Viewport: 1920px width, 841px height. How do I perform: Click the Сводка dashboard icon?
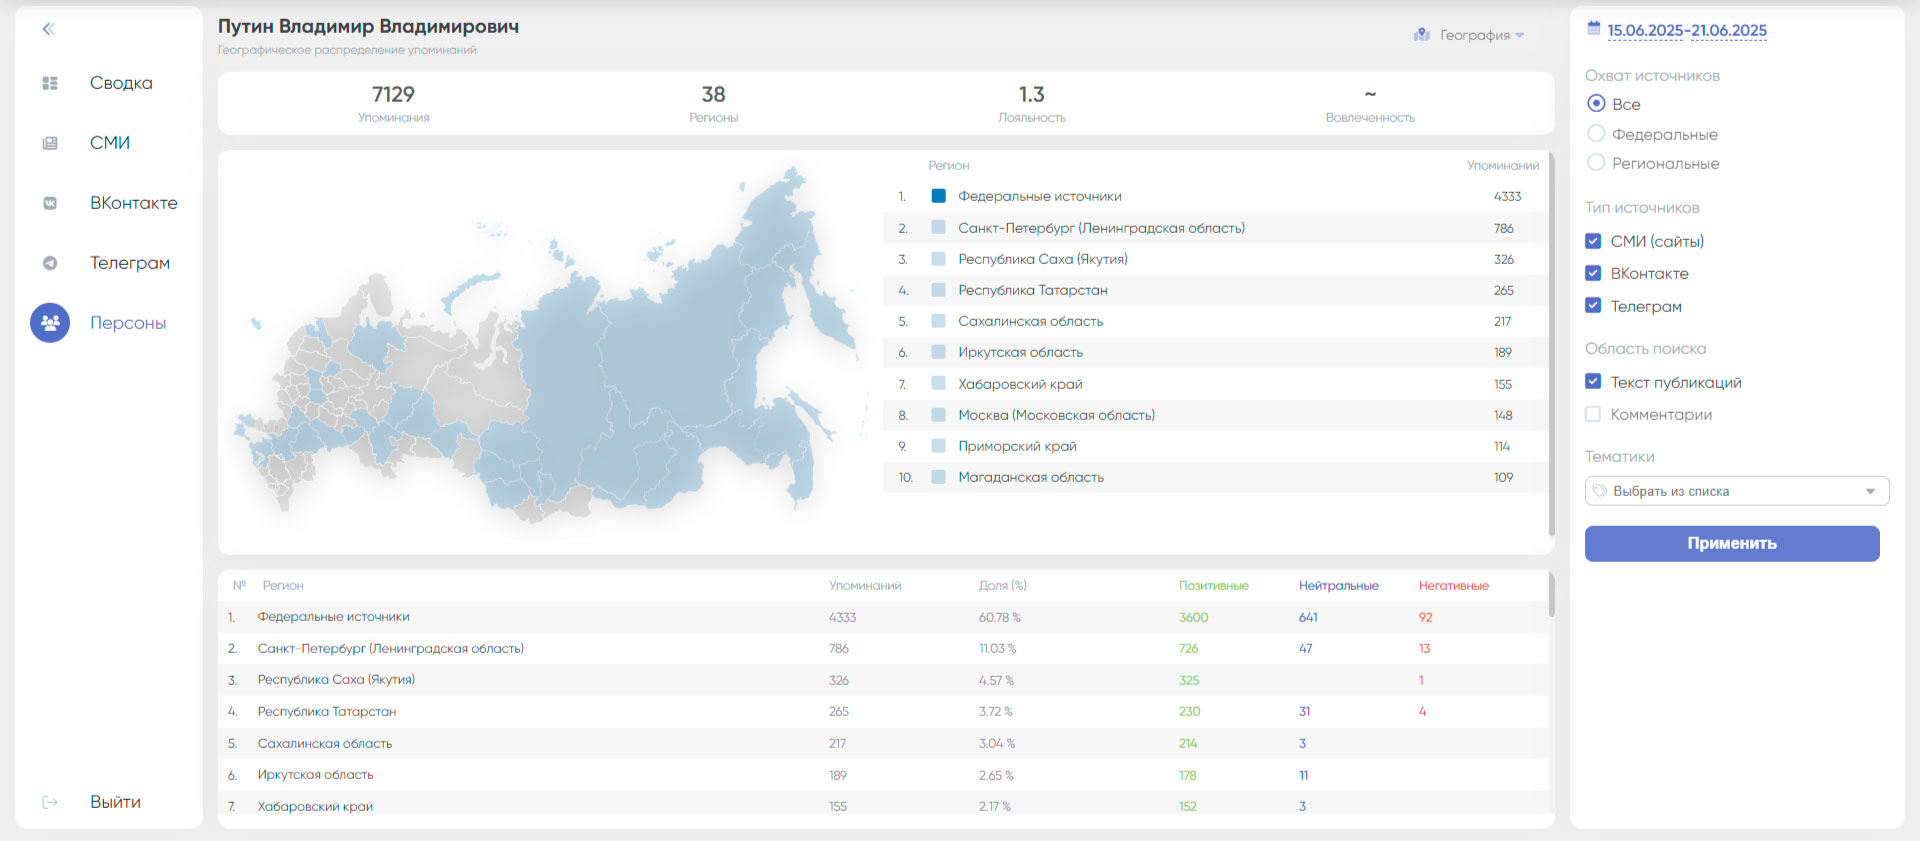click(x=50, y=83)
